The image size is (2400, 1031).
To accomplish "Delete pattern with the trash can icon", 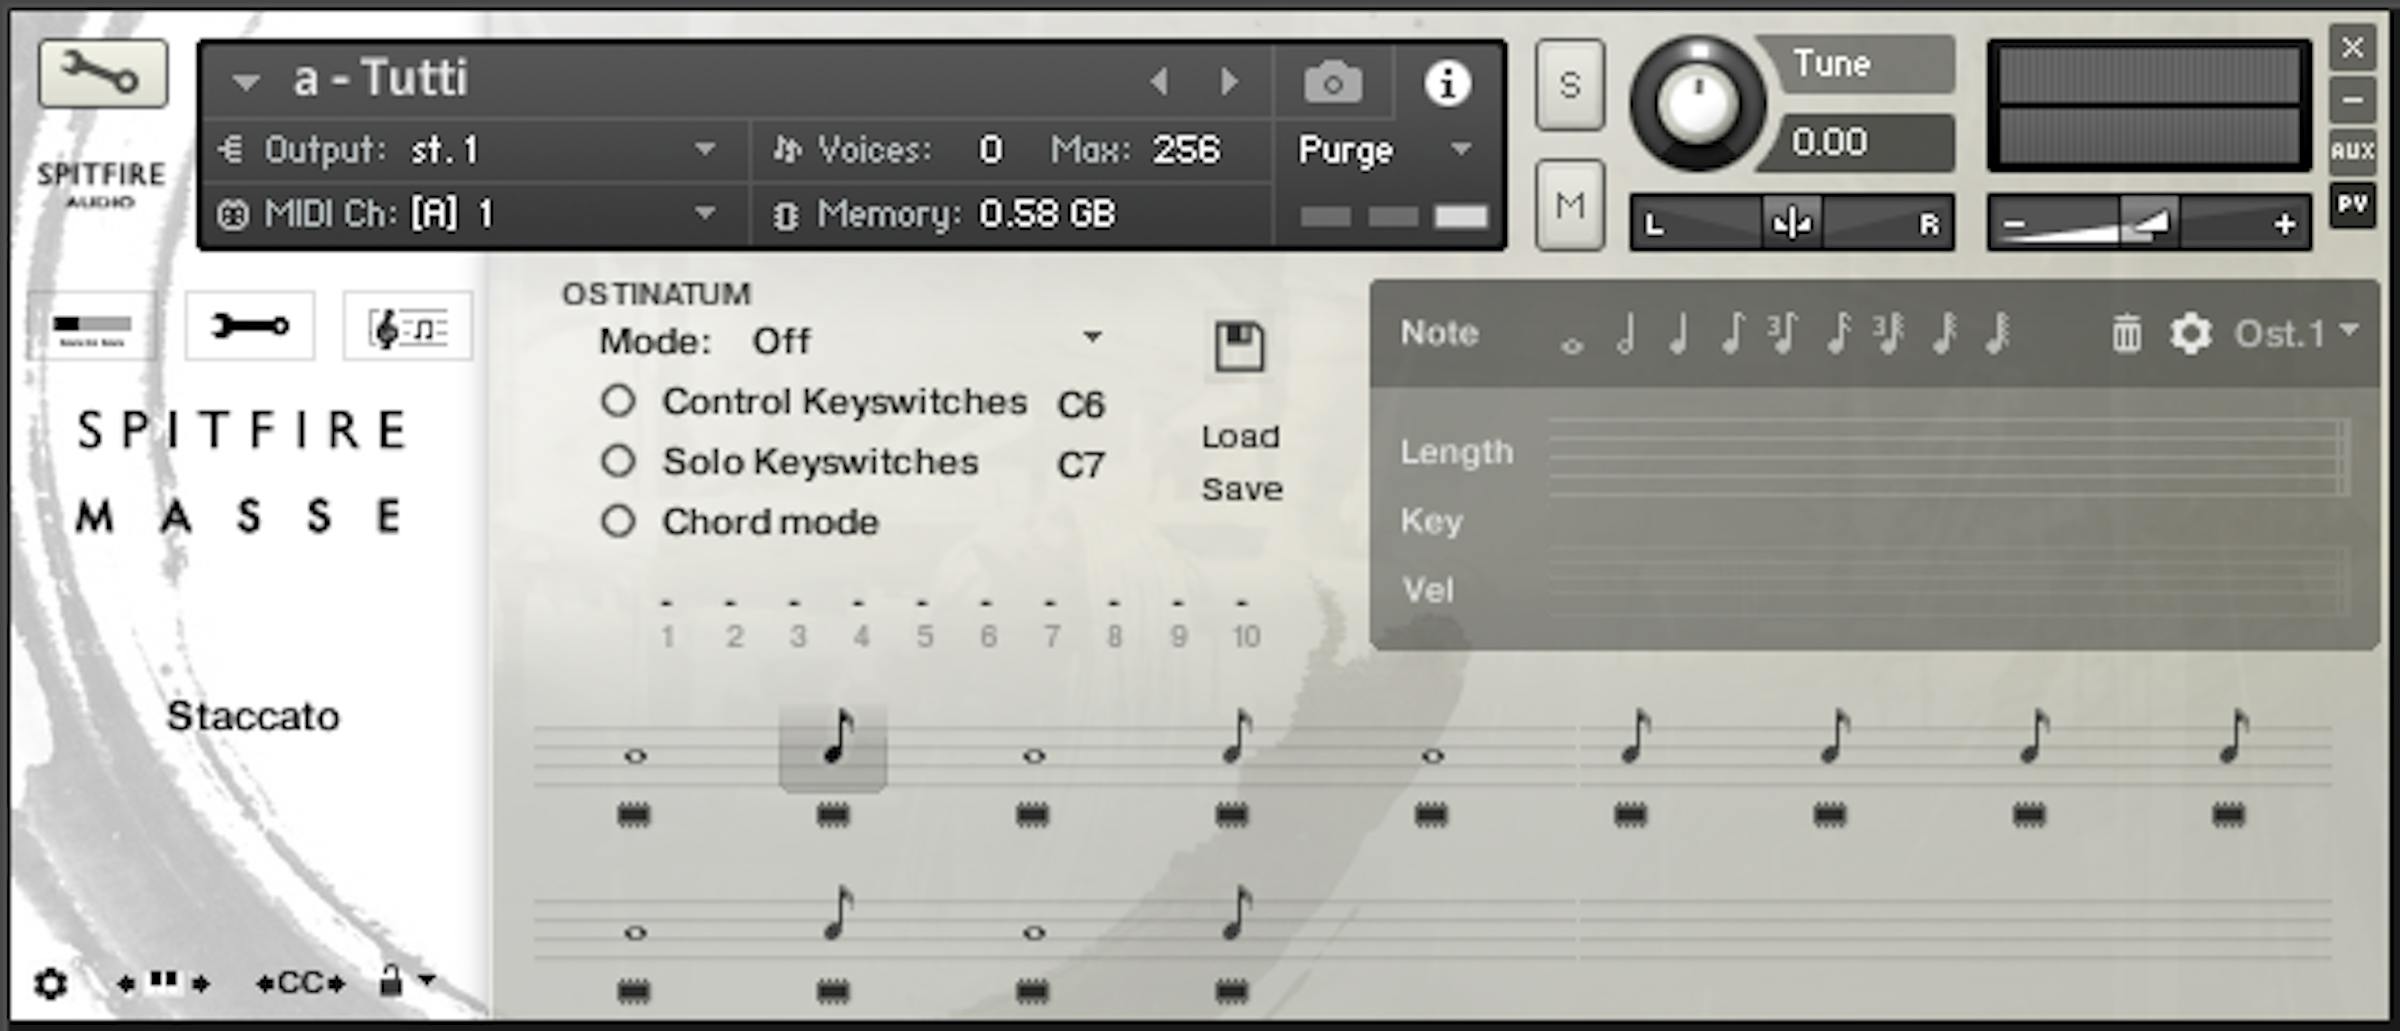I will (2127, 334).
